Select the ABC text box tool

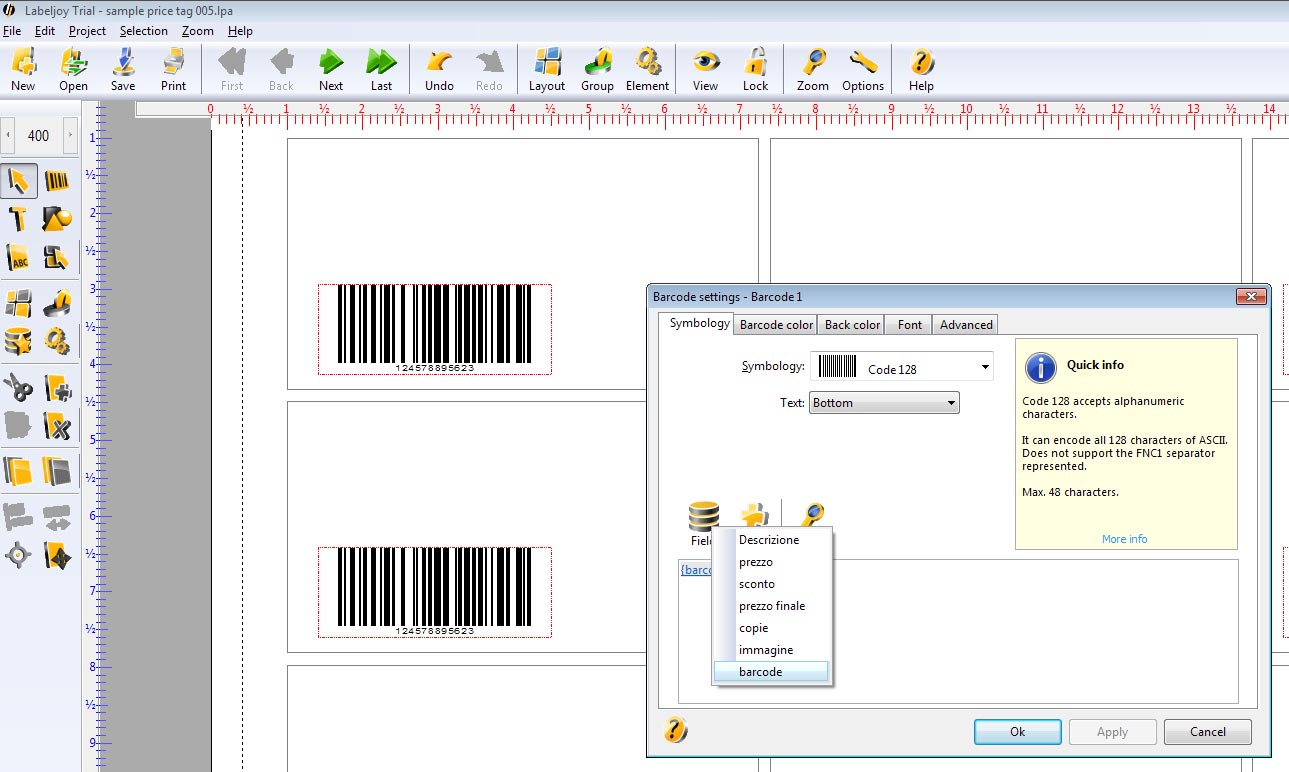coord(19,258)
